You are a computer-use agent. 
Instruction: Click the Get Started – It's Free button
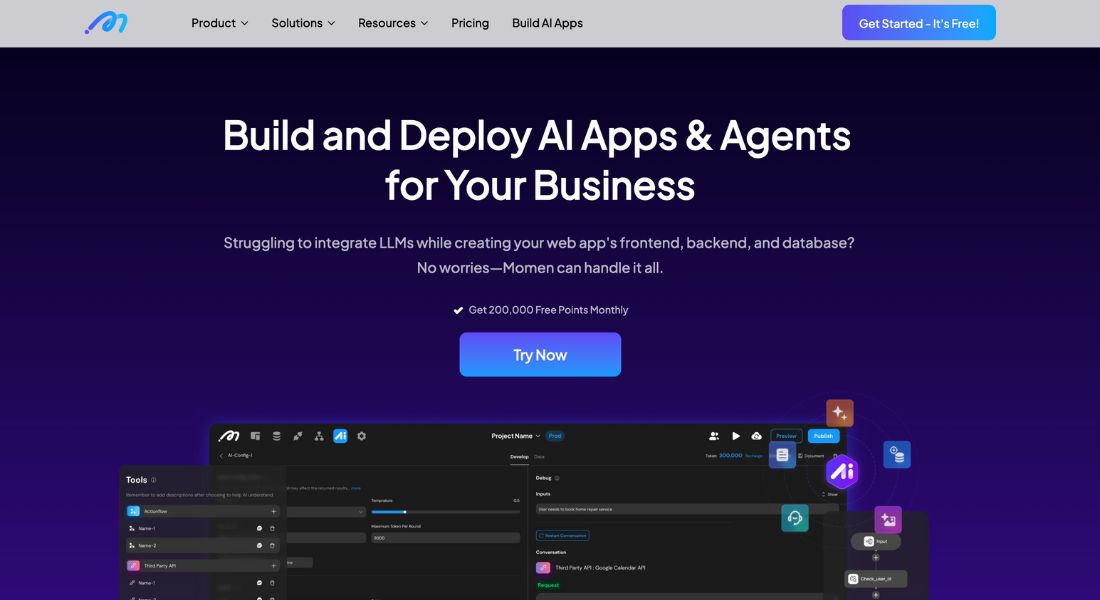[918, 22]
